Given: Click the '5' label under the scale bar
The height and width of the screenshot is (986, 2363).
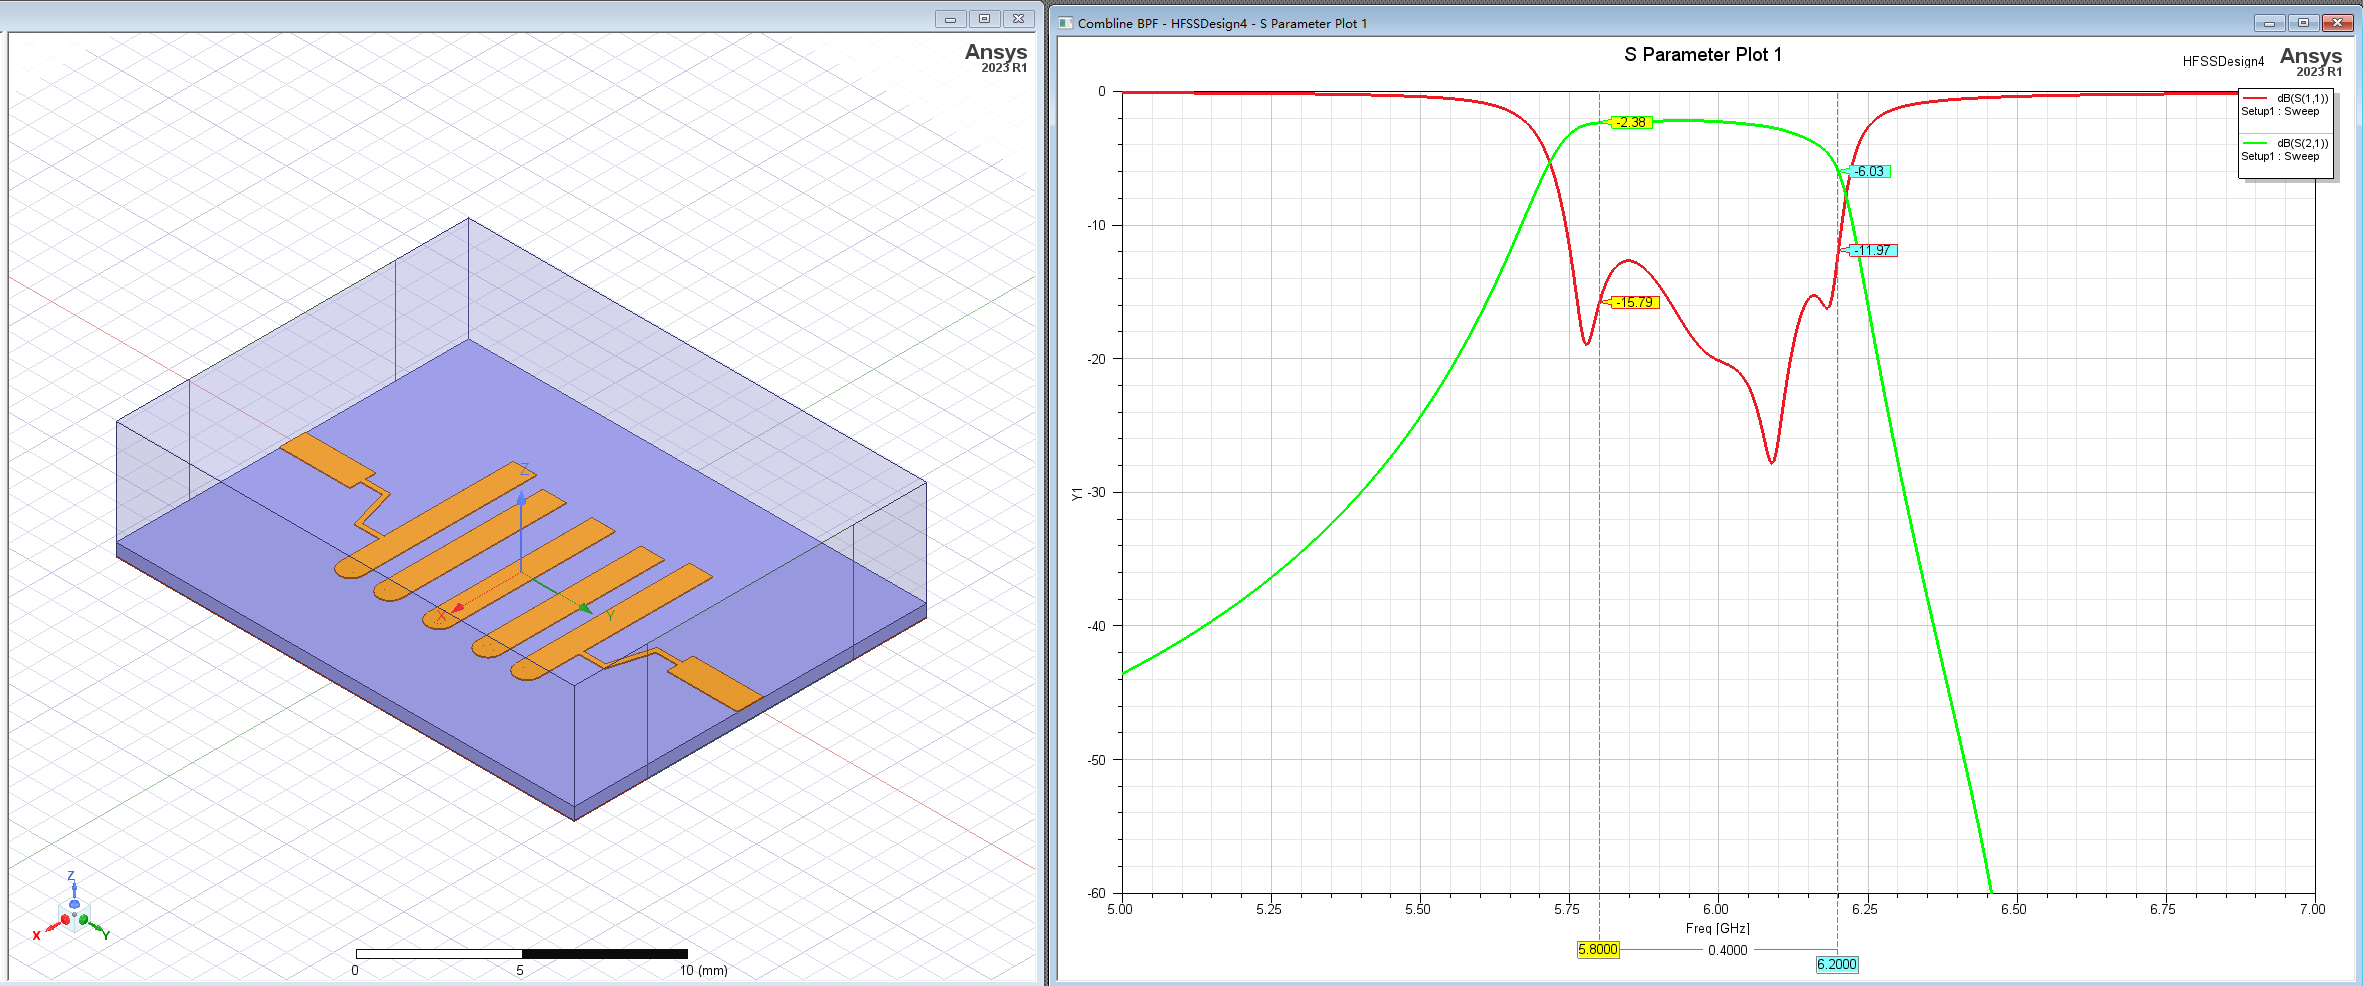Looking at the screenshot, I should [x=520, y=971].
